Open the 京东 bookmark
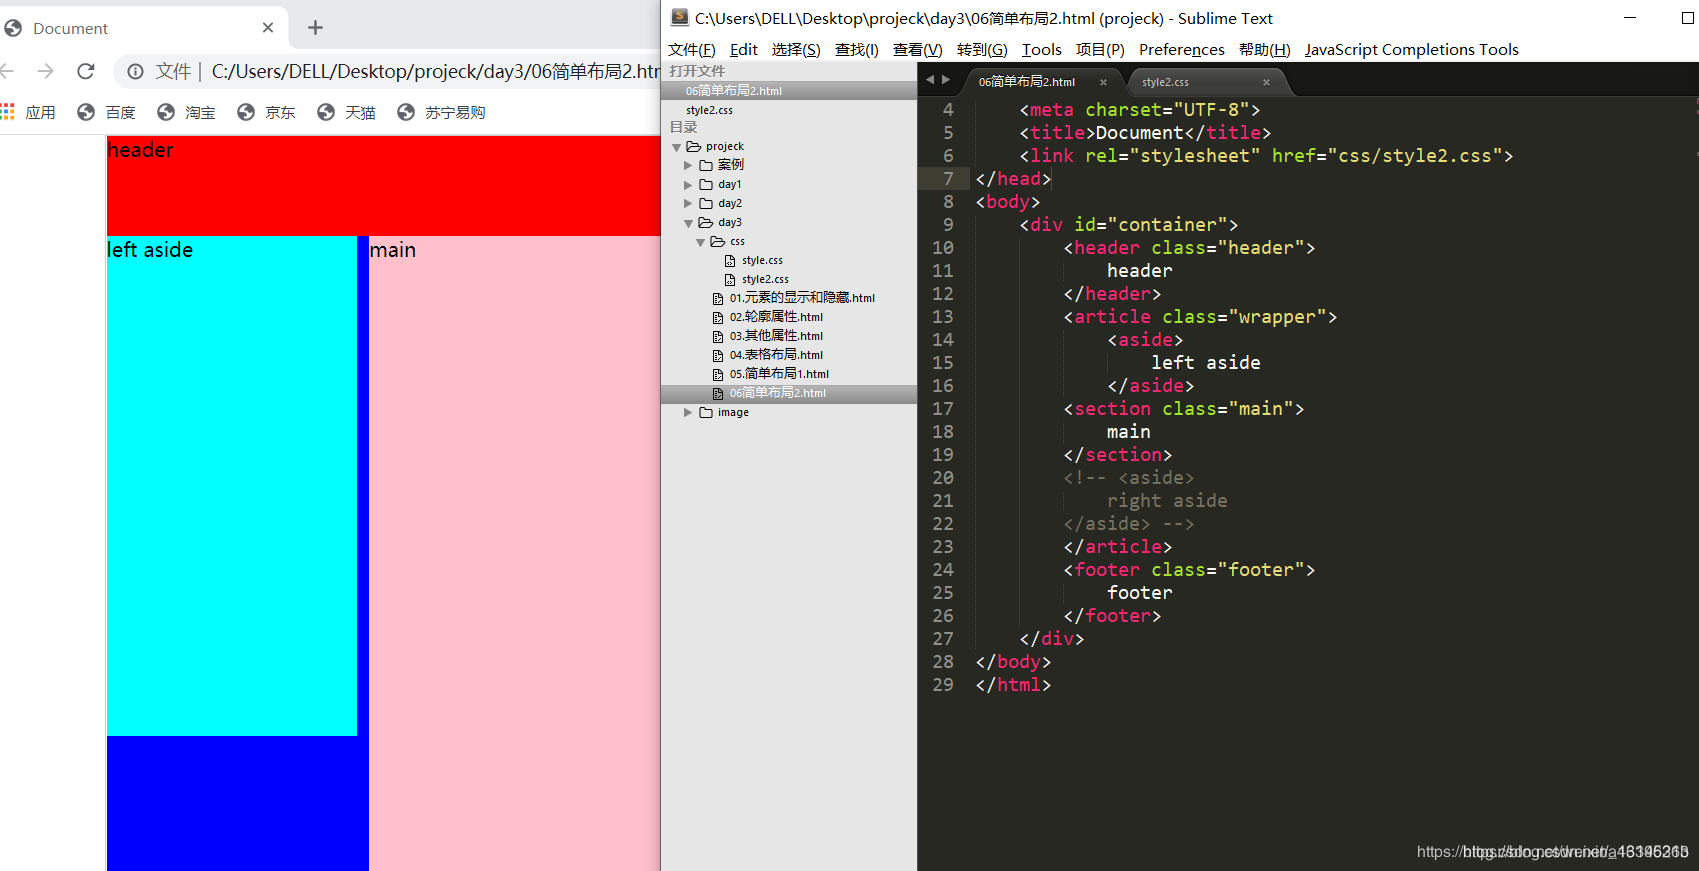Image resolution: width=1699 pixels, height=871 pixels. 267,112
